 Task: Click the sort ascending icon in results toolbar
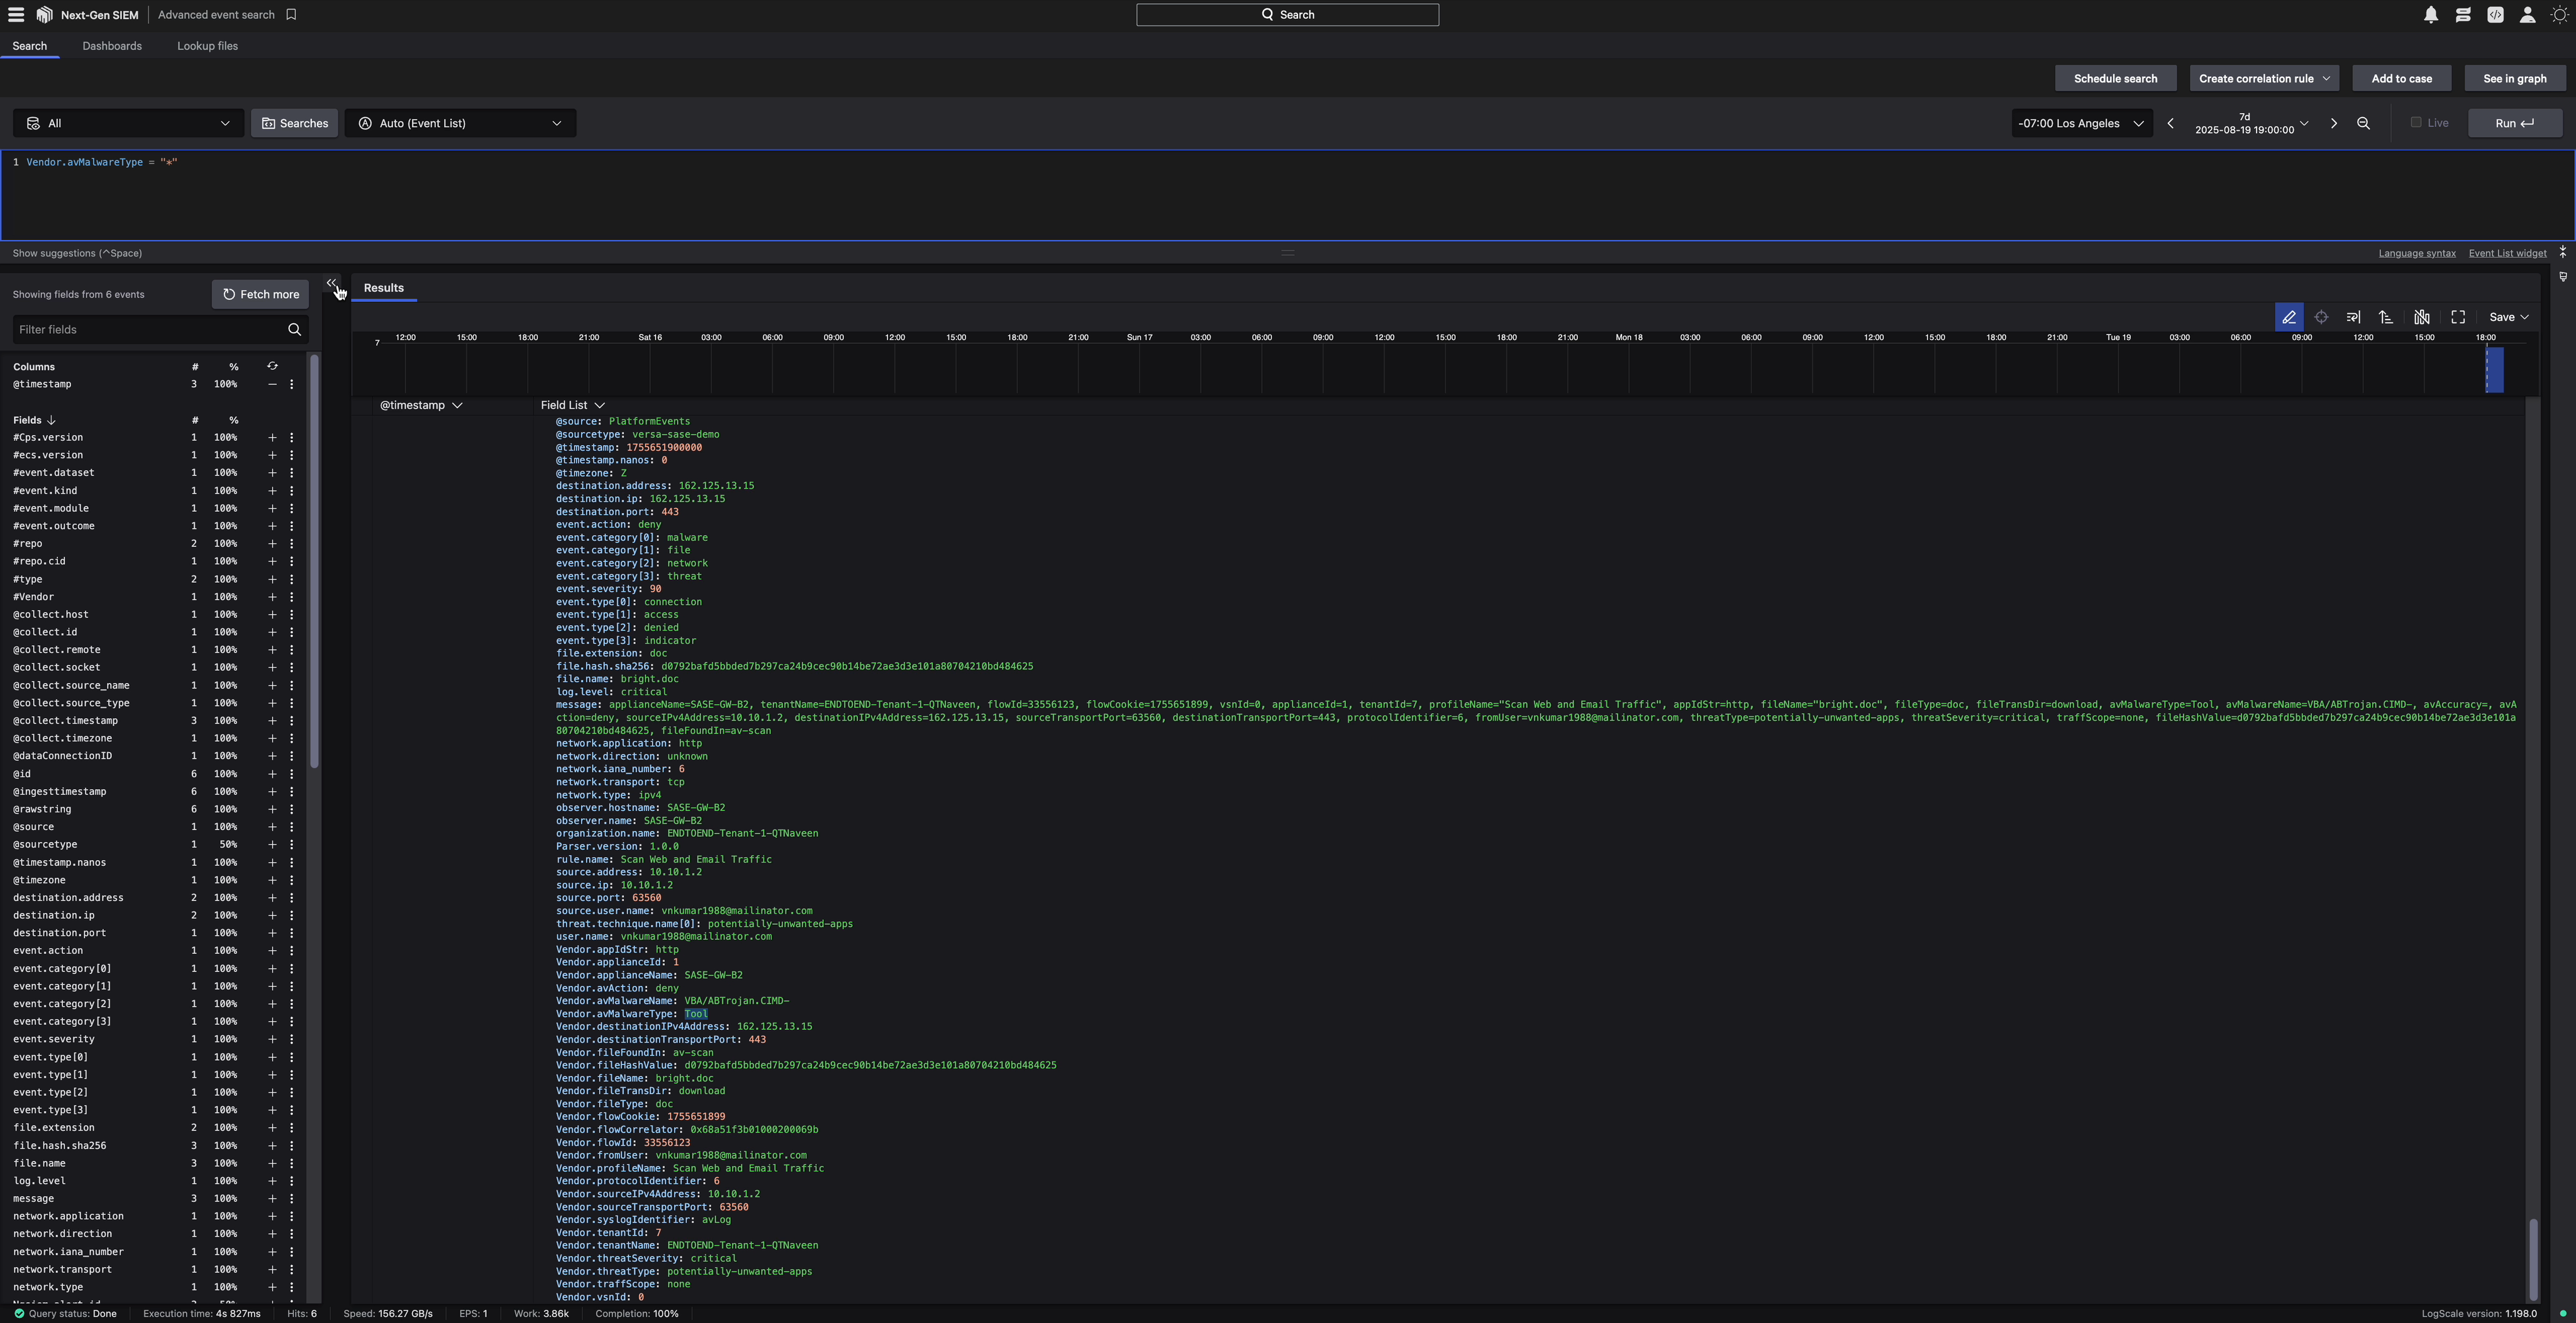[2386, 317]
